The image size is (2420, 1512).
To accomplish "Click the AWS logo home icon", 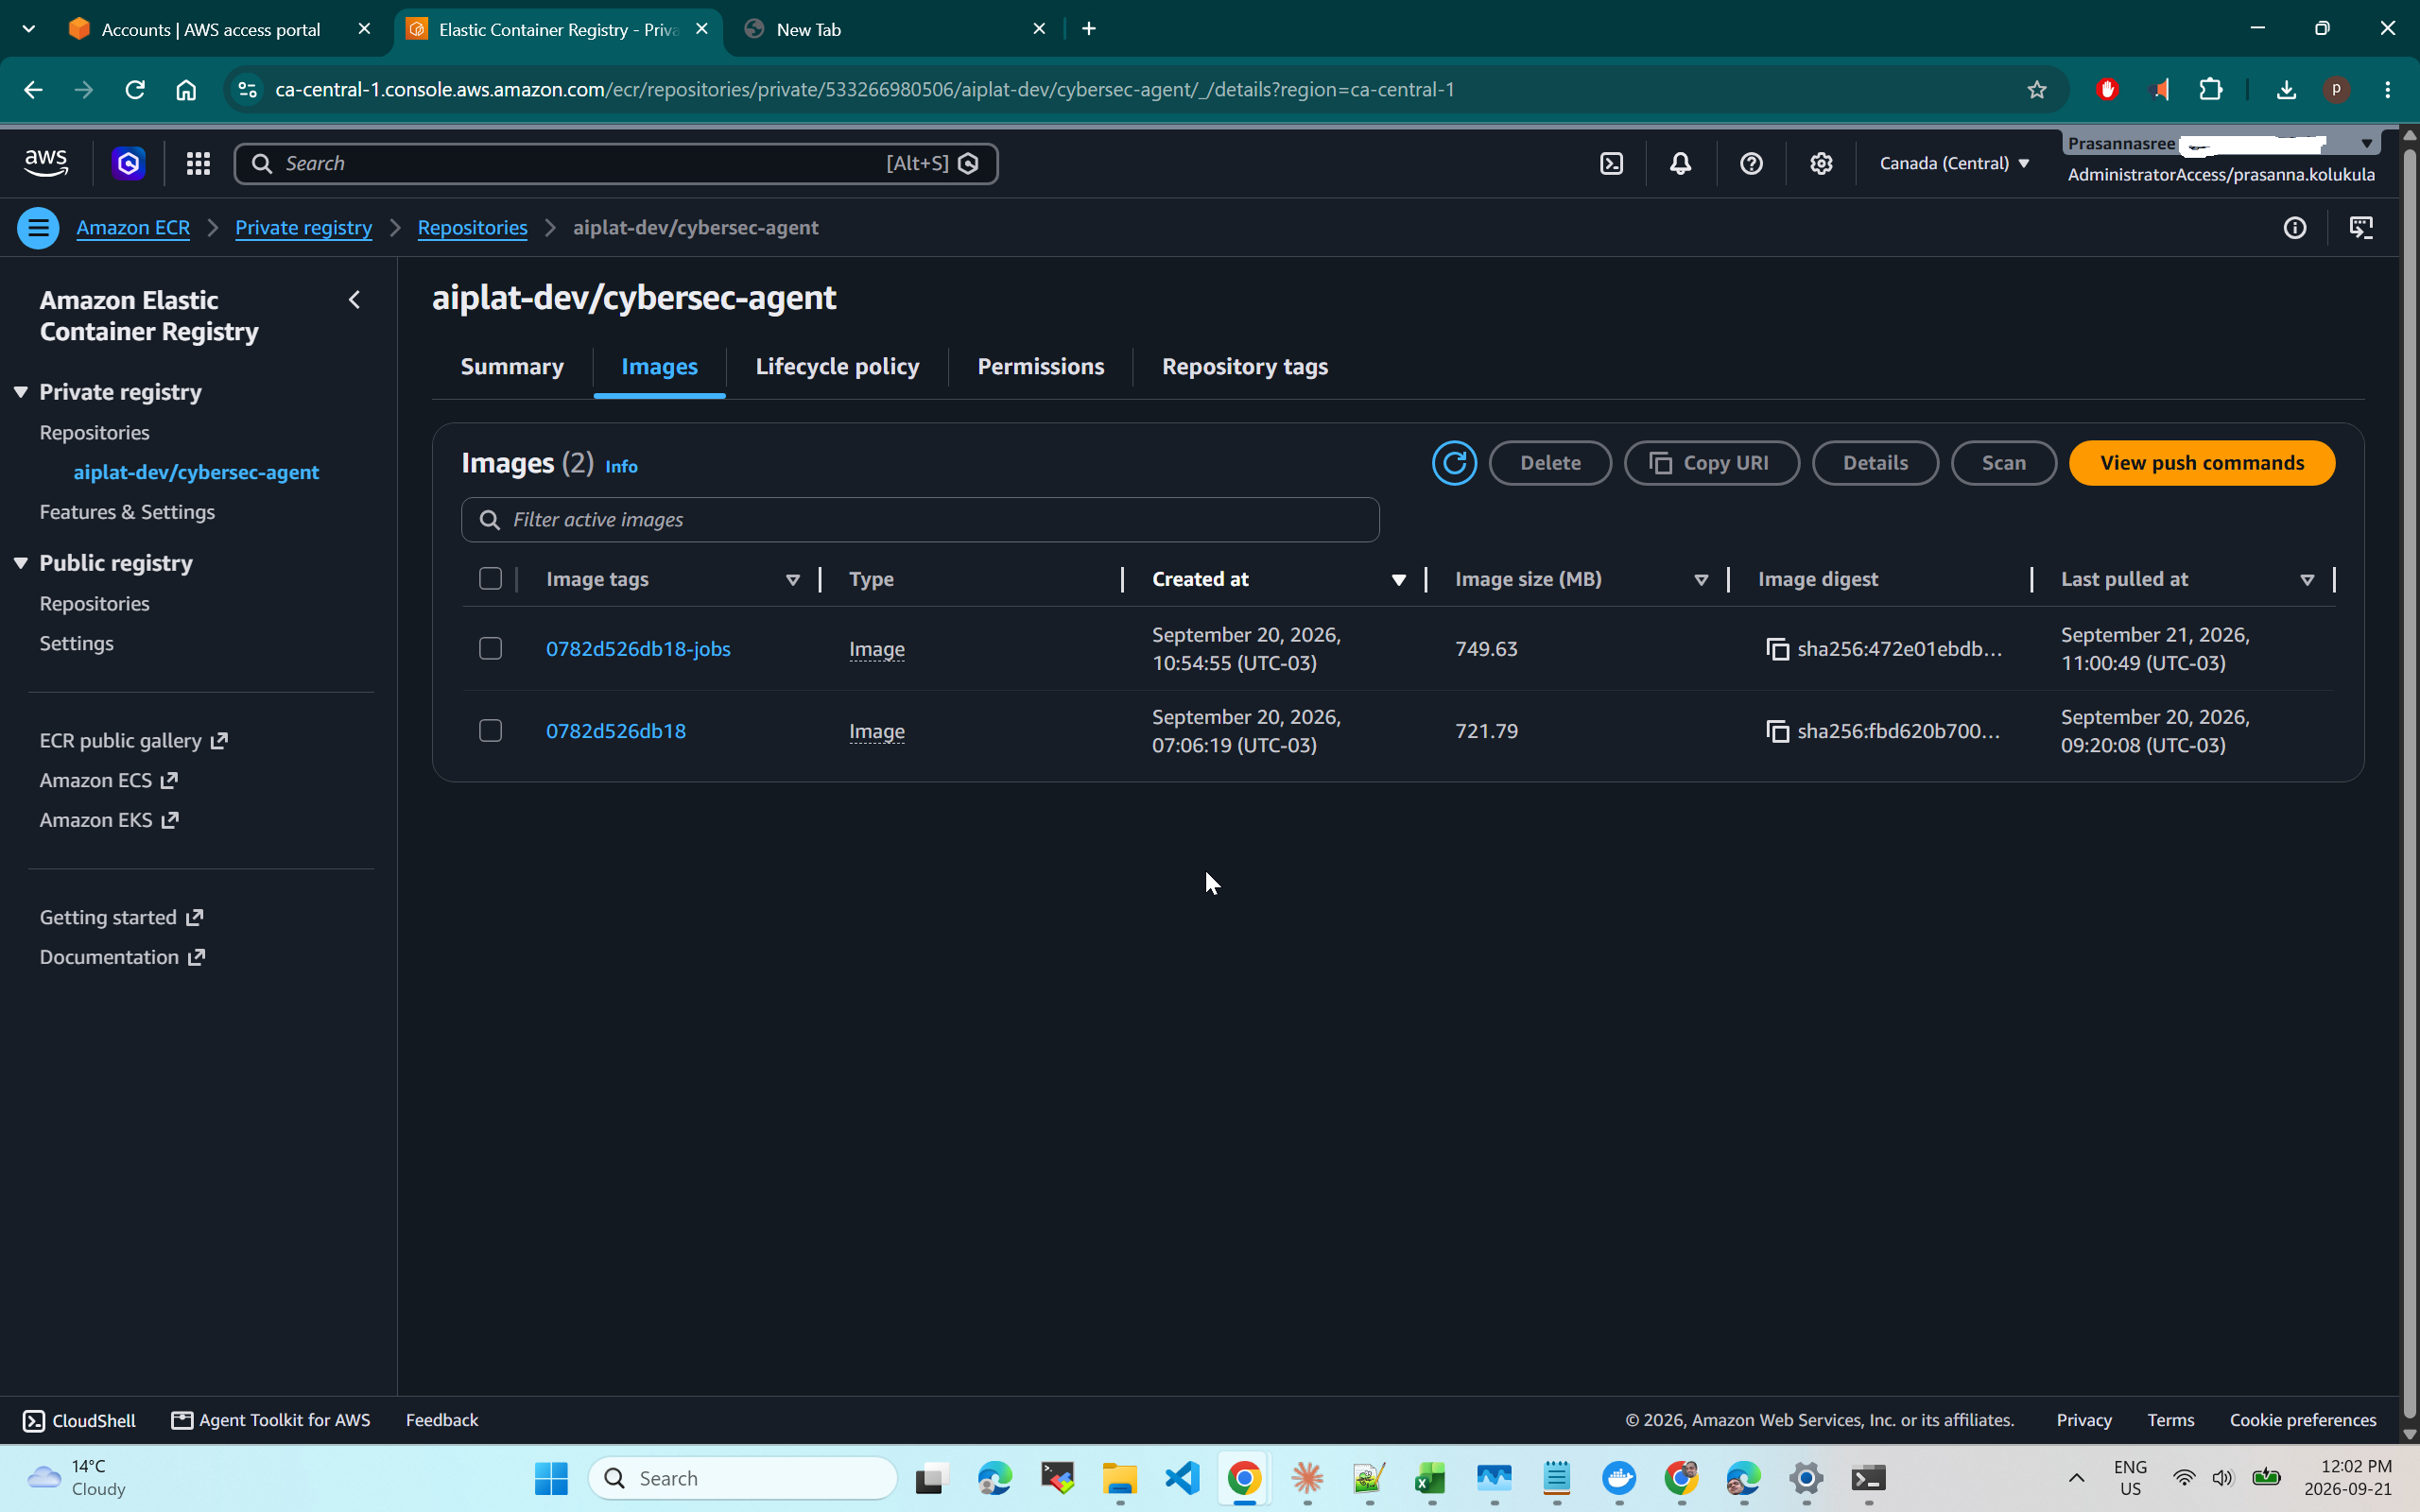I will [46, 163].
